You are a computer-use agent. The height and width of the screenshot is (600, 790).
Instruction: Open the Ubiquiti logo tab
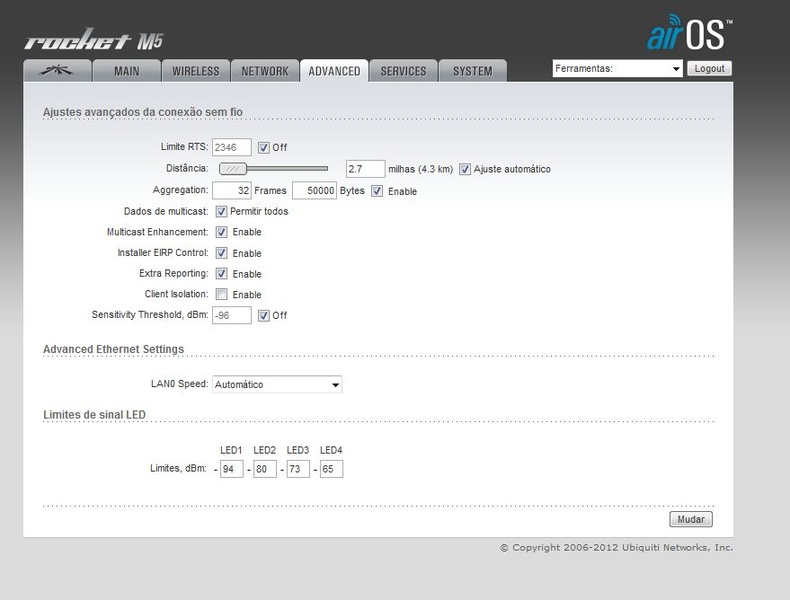(57, 71)
